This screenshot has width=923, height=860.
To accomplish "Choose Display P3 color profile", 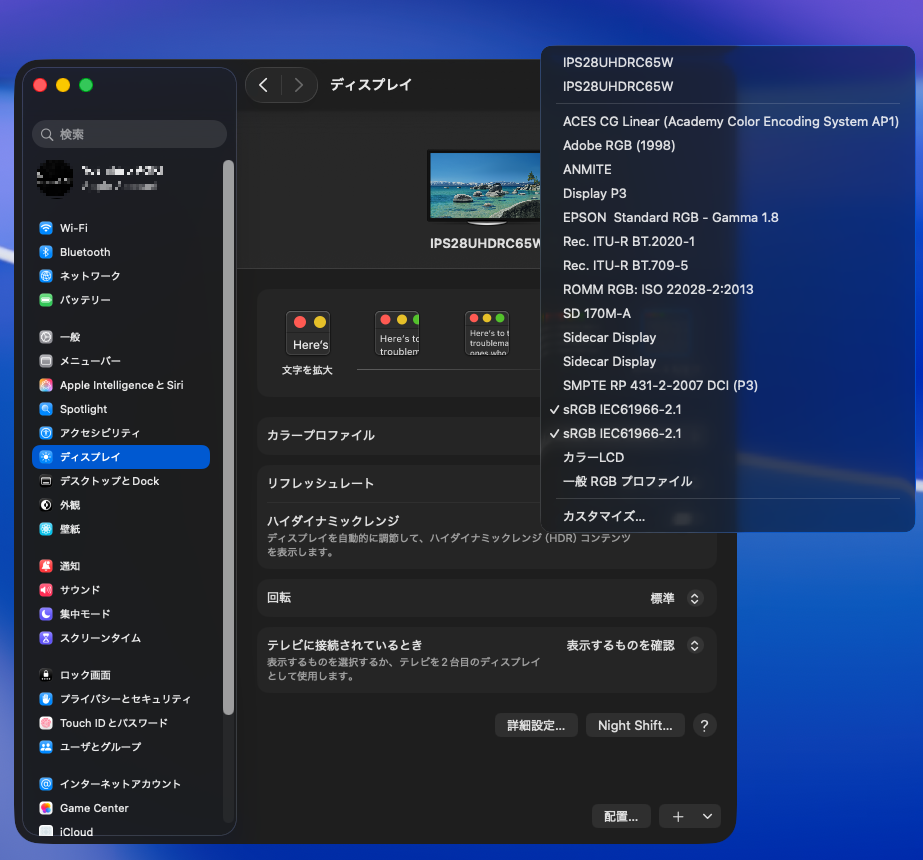I will (x=594, y=193).
